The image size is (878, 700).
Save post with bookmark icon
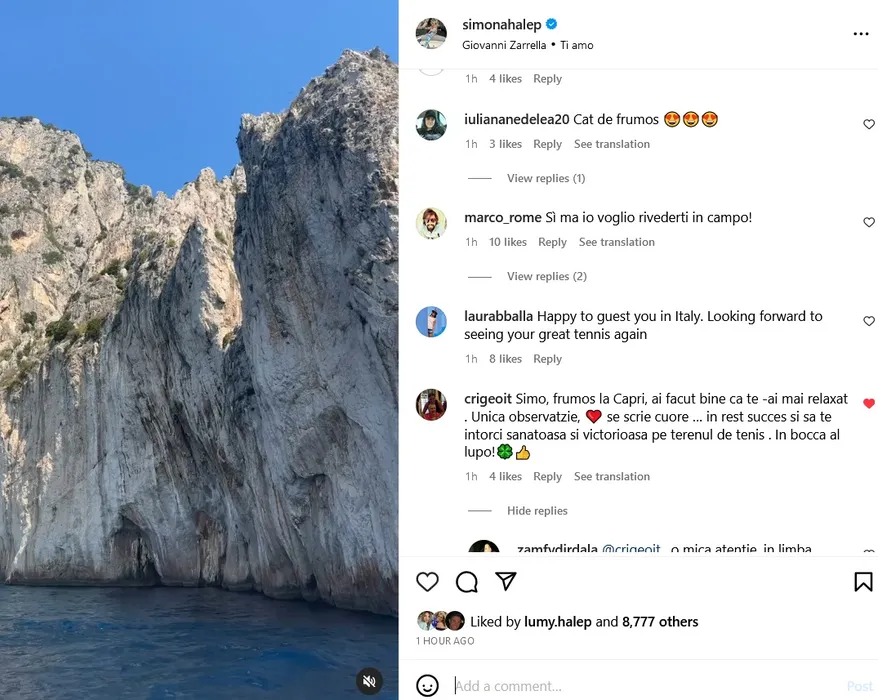(x=863, y=582)
